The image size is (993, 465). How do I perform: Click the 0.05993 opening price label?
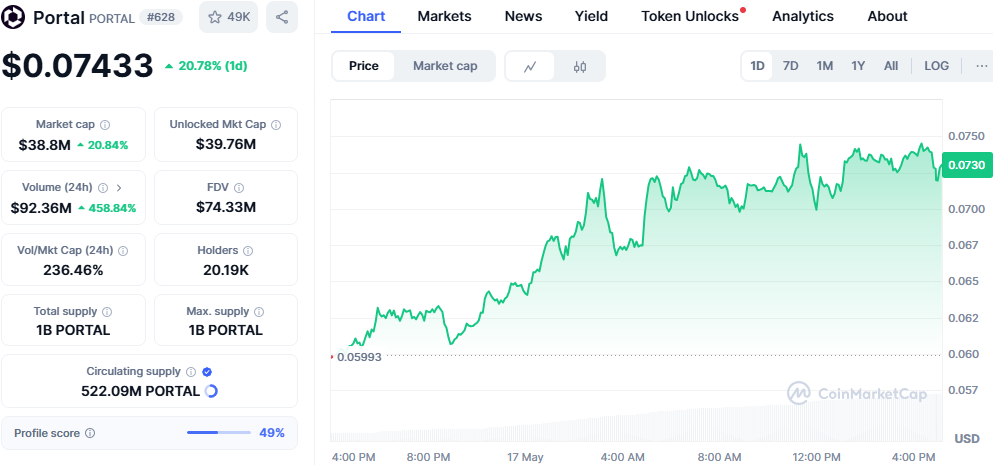(x=359, y=357)
